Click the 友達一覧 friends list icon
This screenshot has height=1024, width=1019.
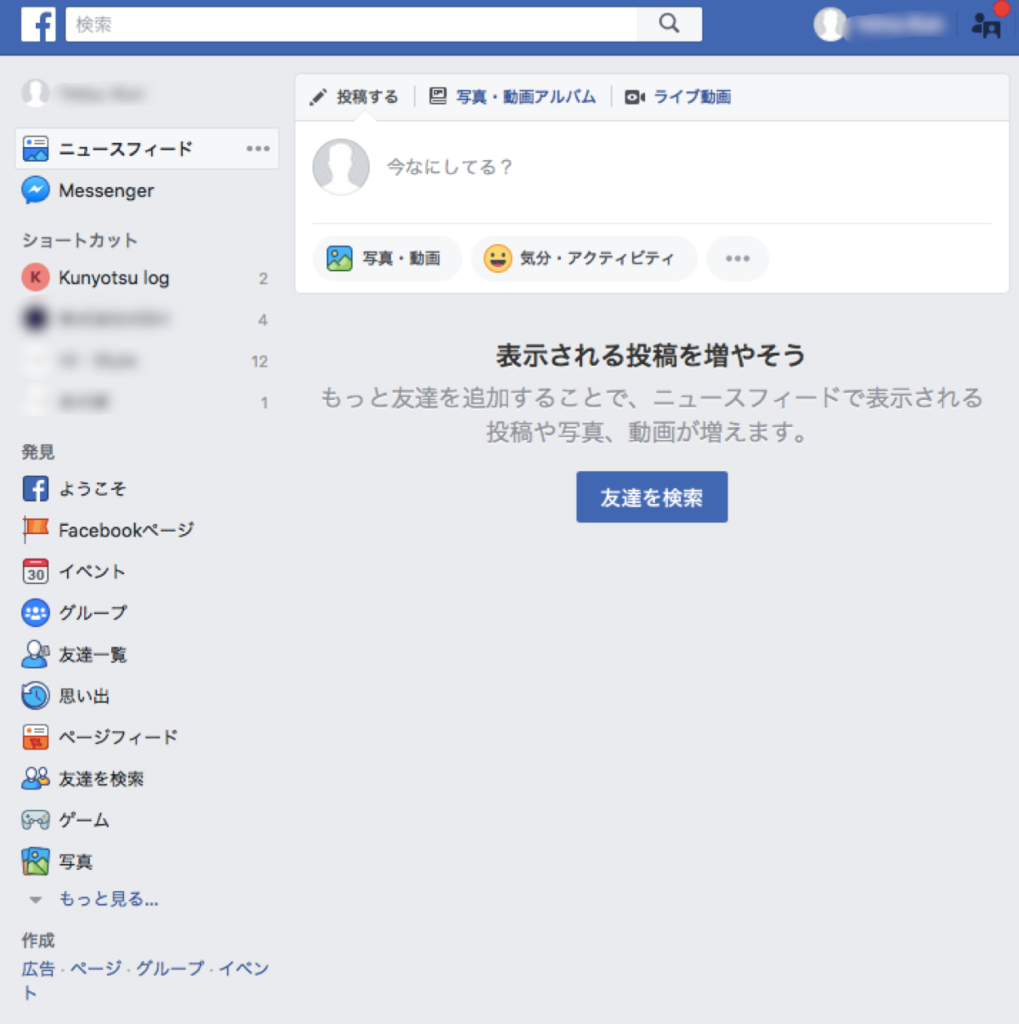35,654
